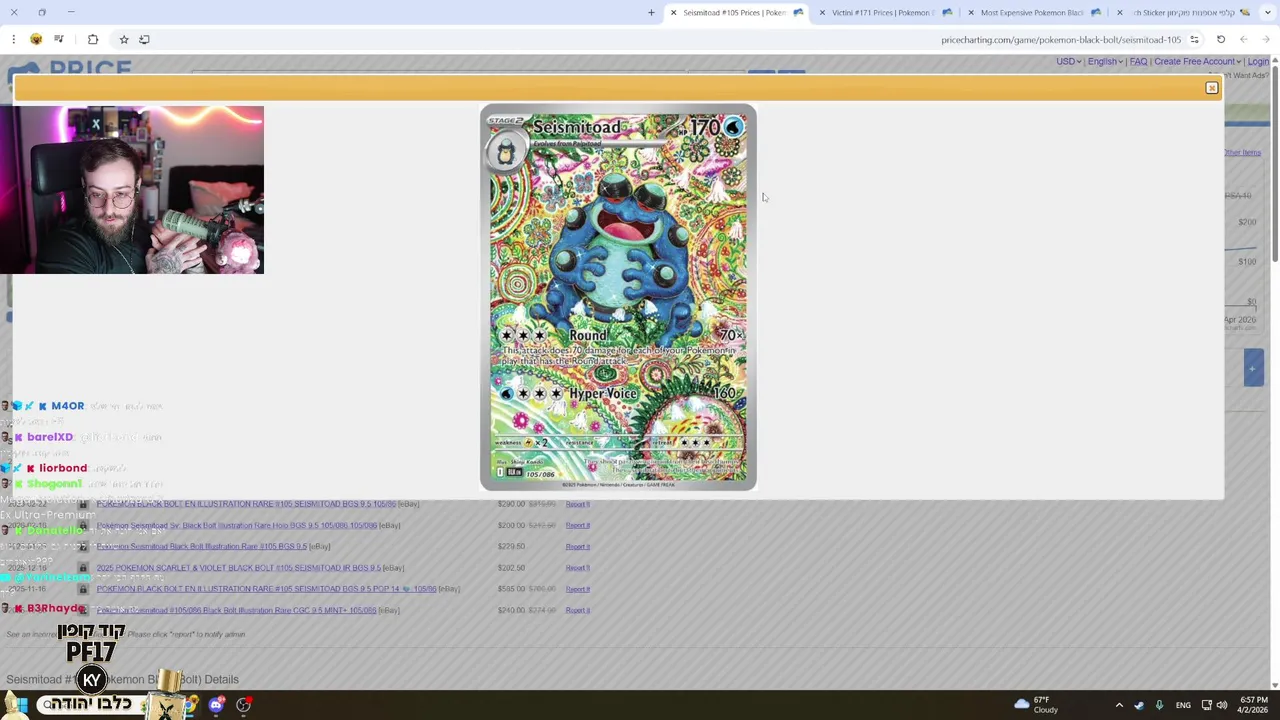Switch to Most Expensive Pokemon Black tab

pyautogui.click(x=1032, y=13)
